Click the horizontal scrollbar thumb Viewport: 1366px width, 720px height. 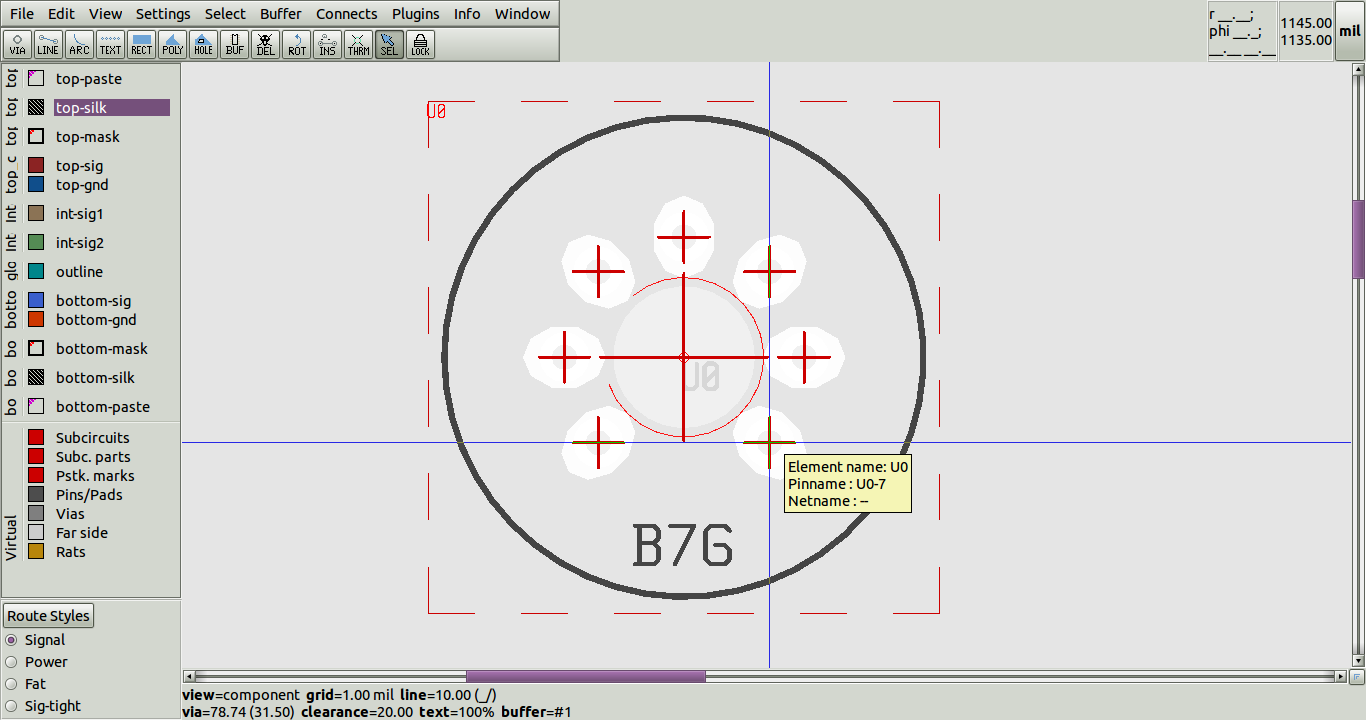[x=586, y=676]
